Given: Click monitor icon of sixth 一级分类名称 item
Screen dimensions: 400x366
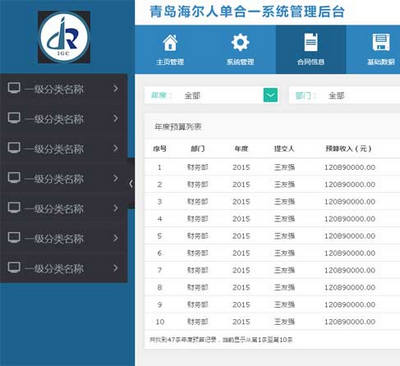Looking at the screenshot, I should 14,238.
